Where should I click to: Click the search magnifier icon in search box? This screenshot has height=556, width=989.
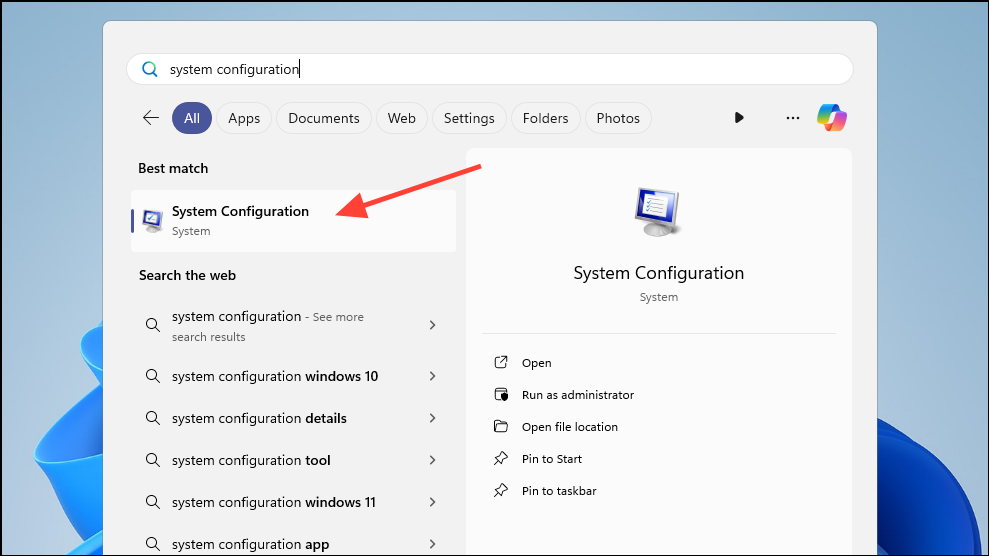(x=149, y=69)
